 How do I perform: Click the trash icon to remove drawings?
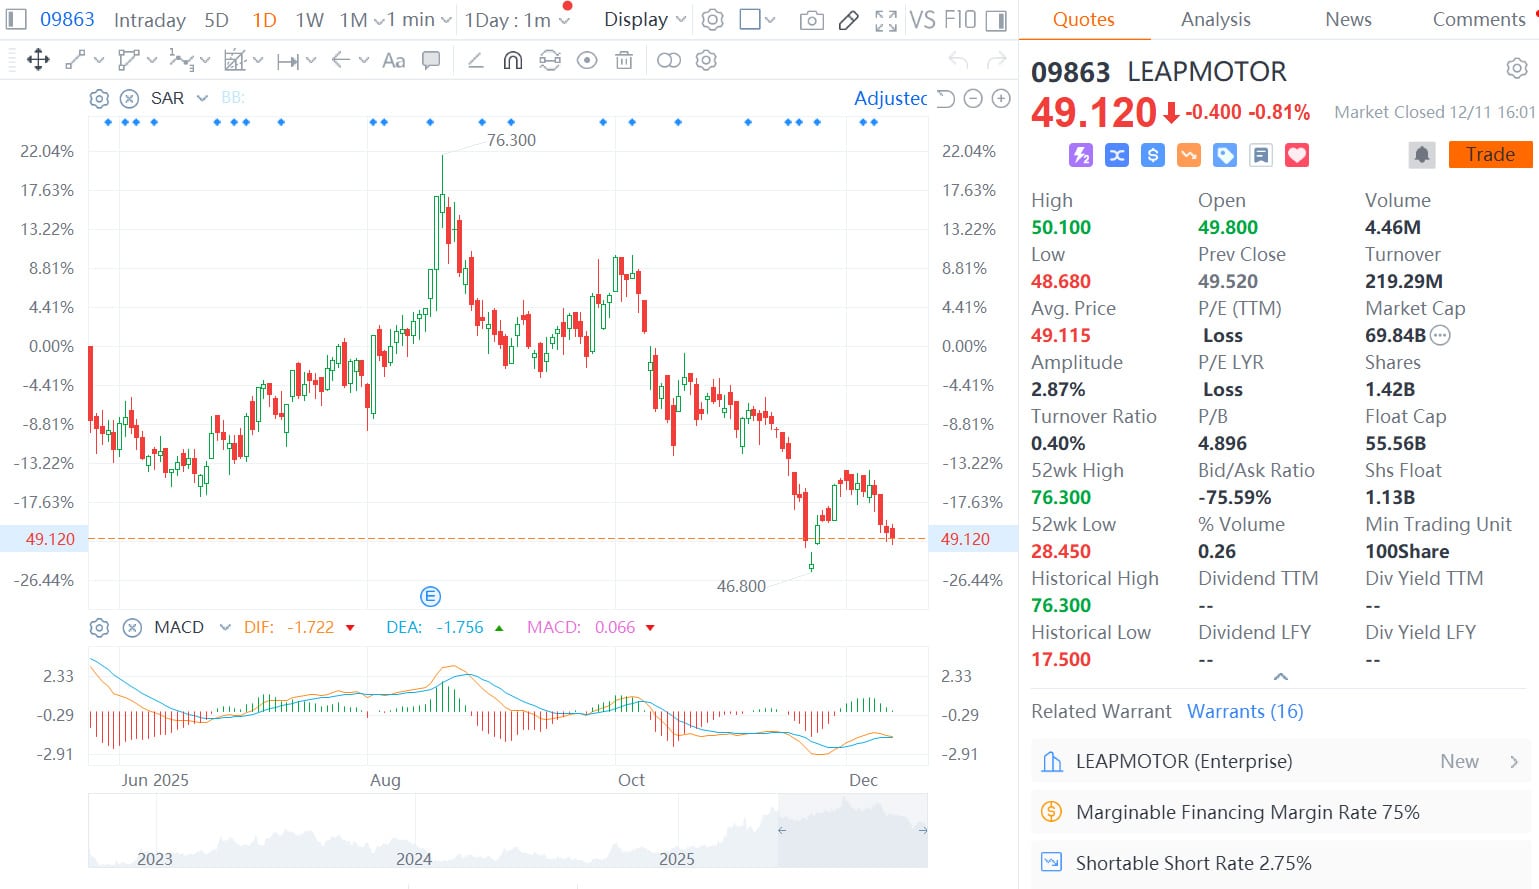click(x=623, y=60)
